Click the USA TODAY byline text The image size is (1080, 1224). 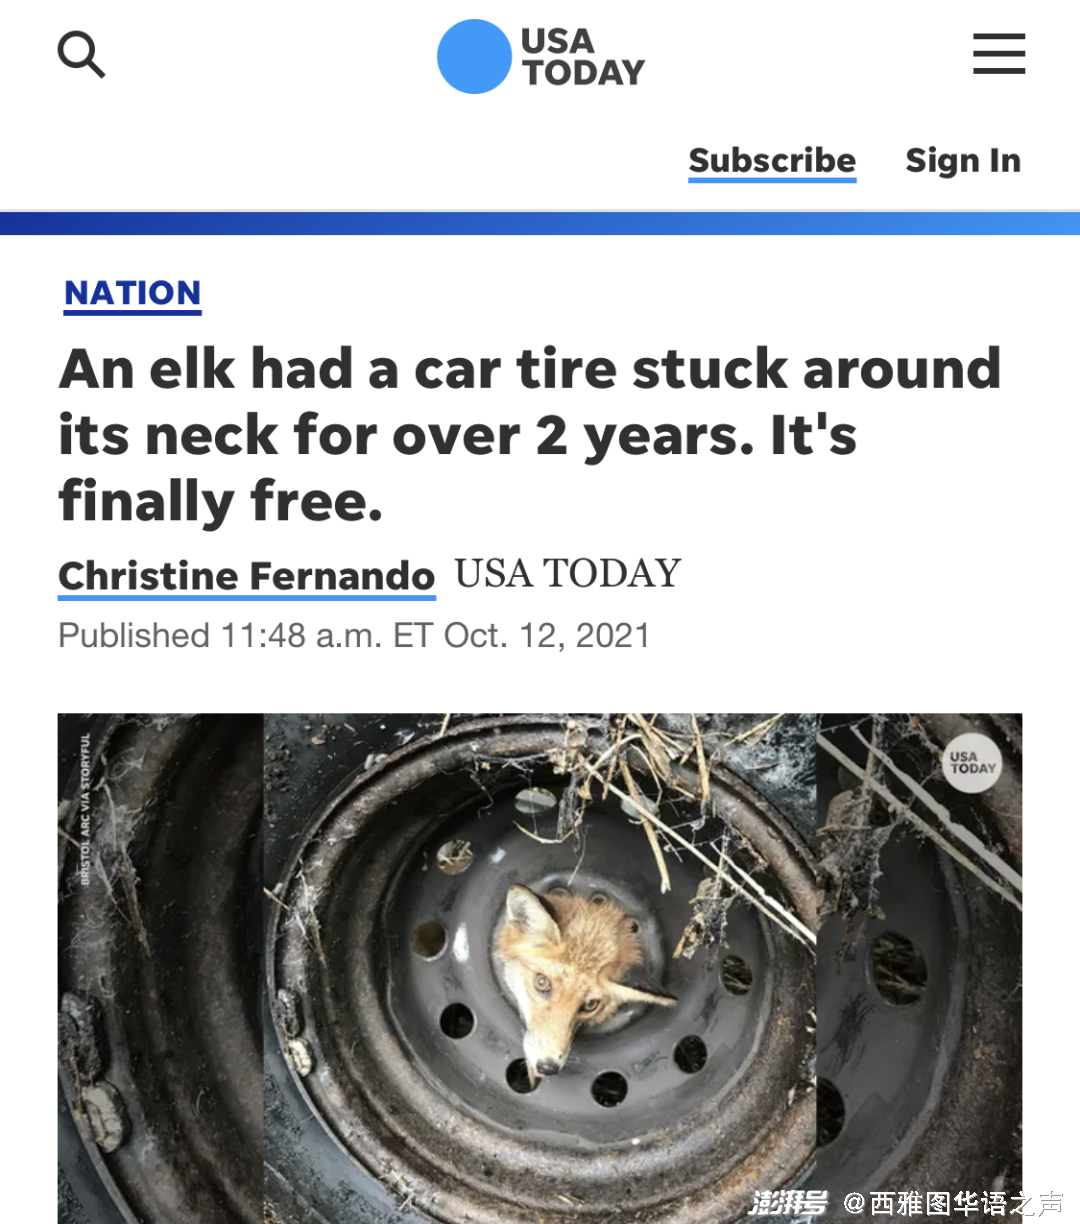coord(567,574)
